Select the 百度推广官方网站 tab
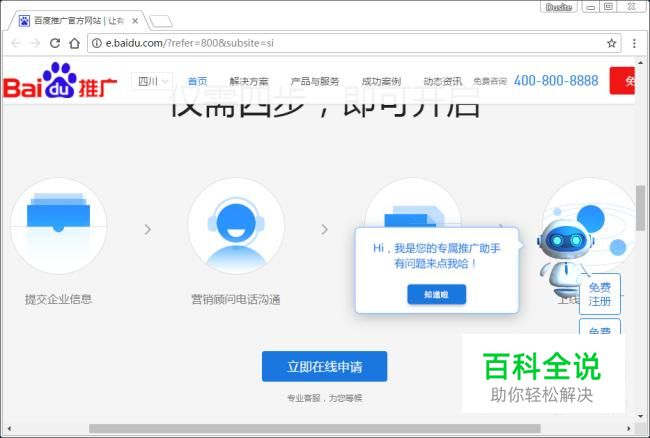 click(78, 21)
